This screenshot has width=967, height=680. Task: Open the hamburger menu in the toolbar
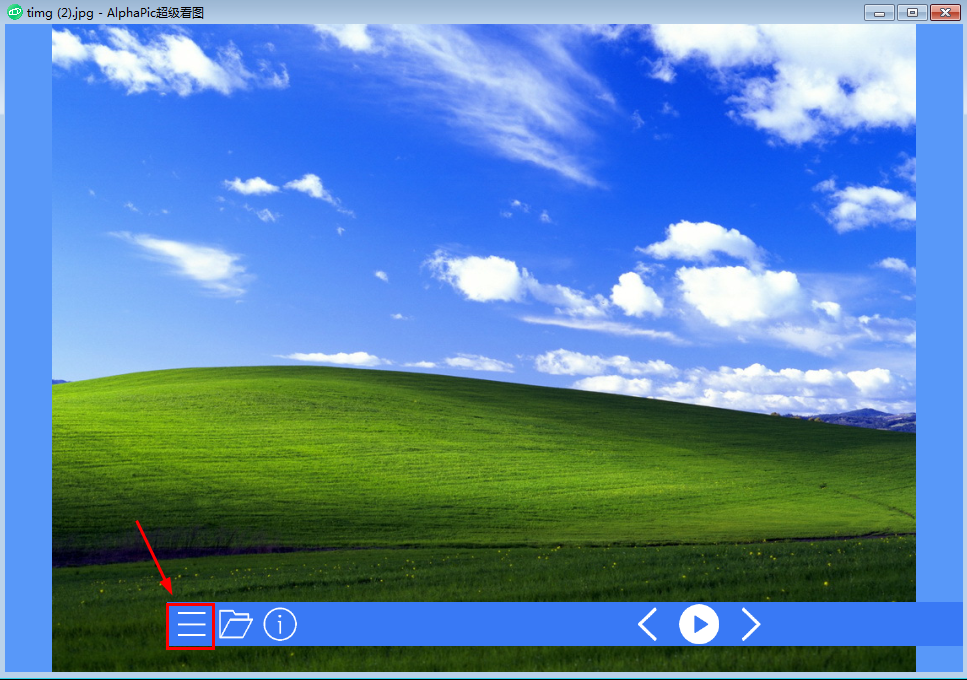191,625
